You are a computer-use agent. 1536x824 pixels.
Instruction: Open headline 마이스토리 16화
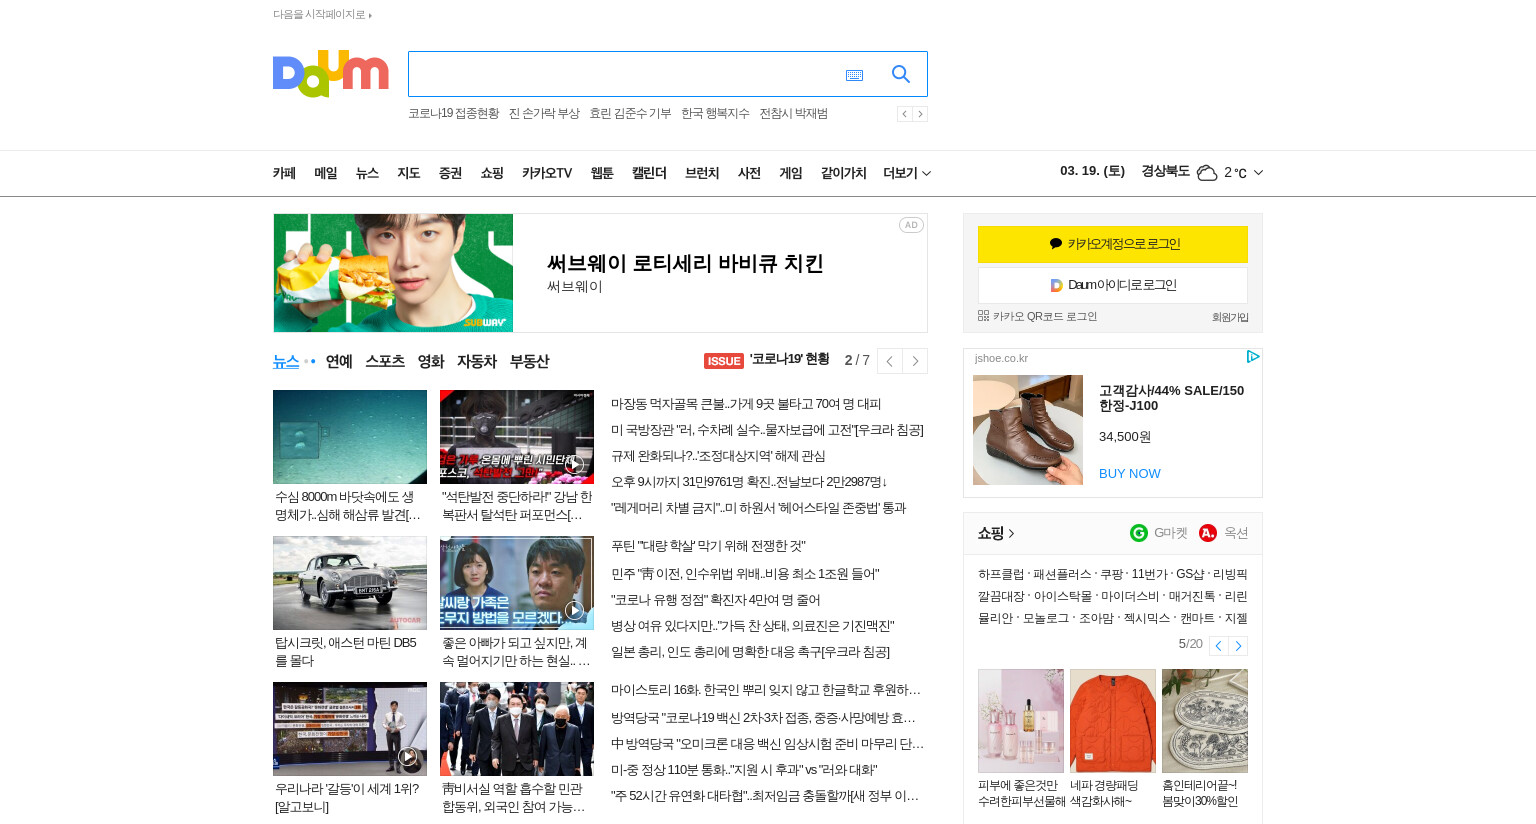(766, 690)
